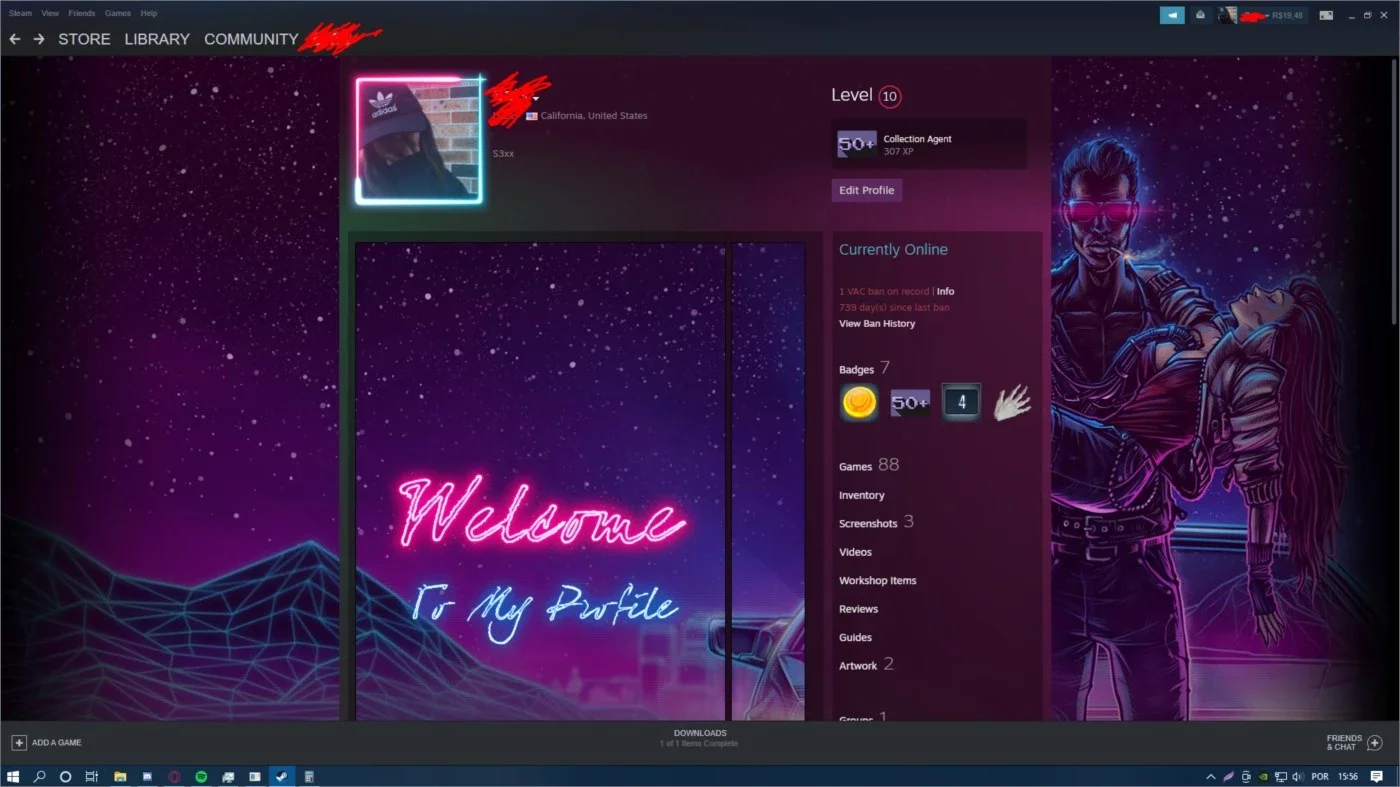
Task: Open the Reviews link
Action: pyautogui.click(x=858, y=609)
